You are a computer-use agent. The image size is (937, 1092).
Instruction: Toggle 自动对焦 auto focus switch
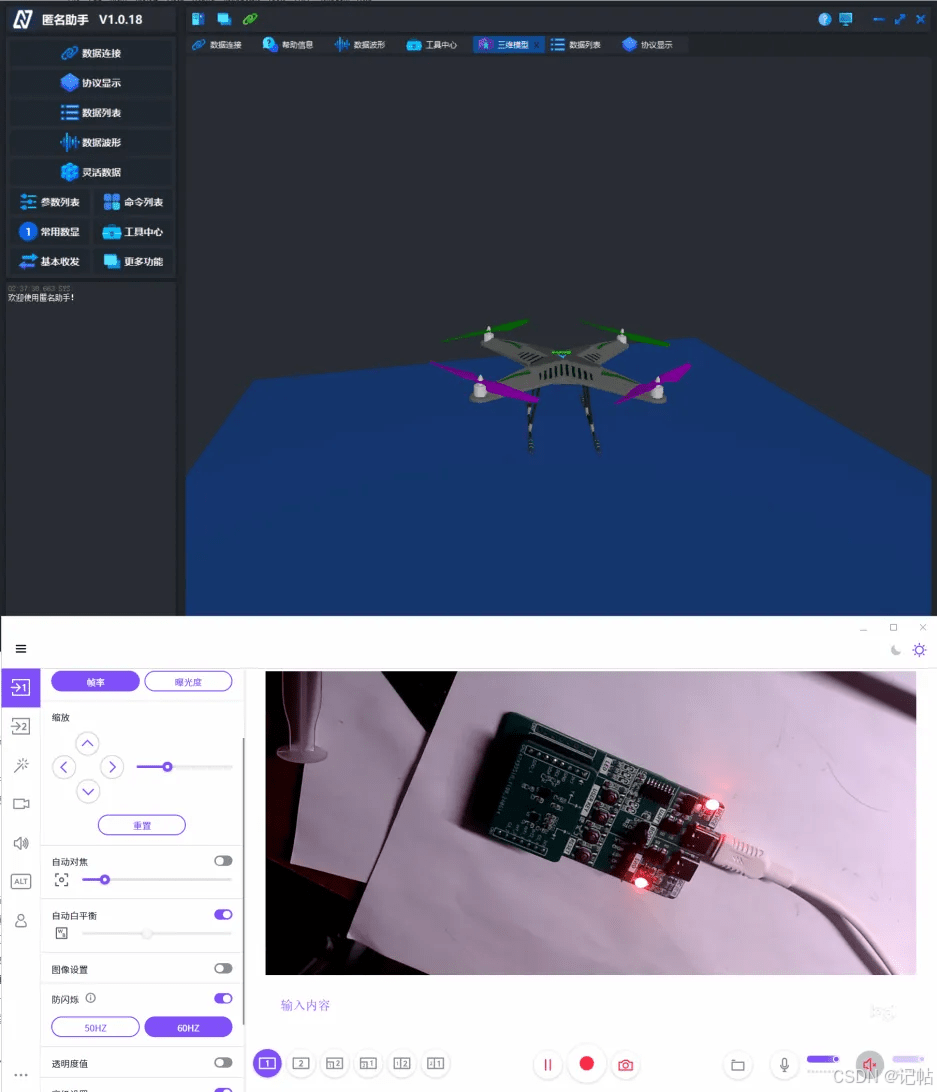(223, 861)
